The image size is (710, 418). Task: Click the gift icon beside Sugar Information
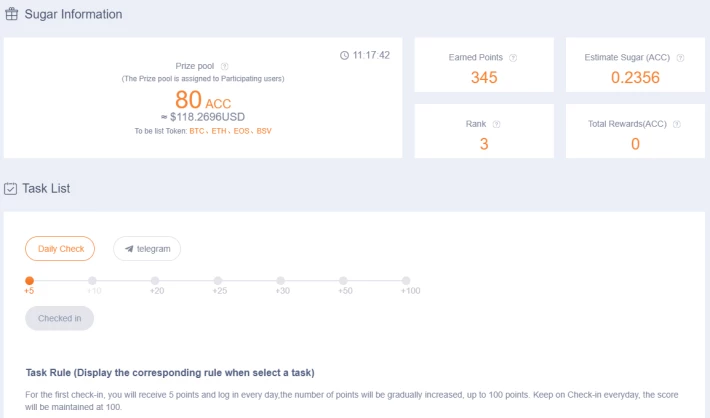[11, 14]
